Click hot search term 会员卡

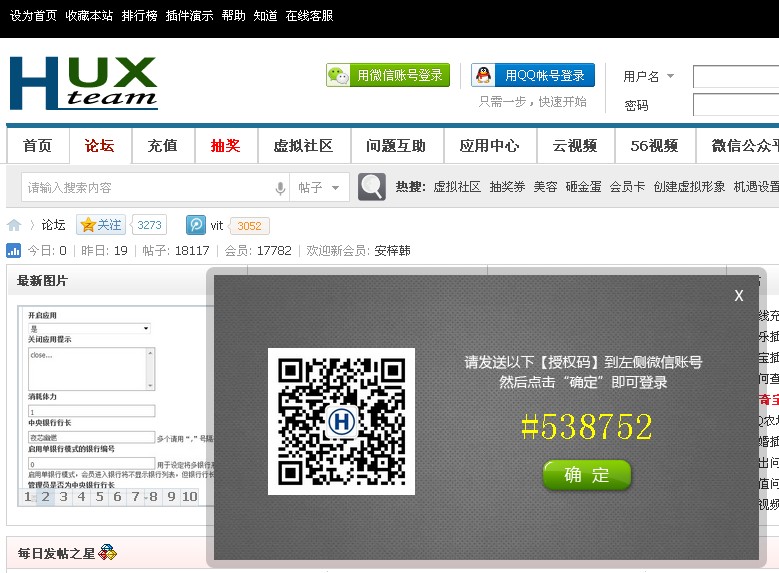tap(627, 187)
